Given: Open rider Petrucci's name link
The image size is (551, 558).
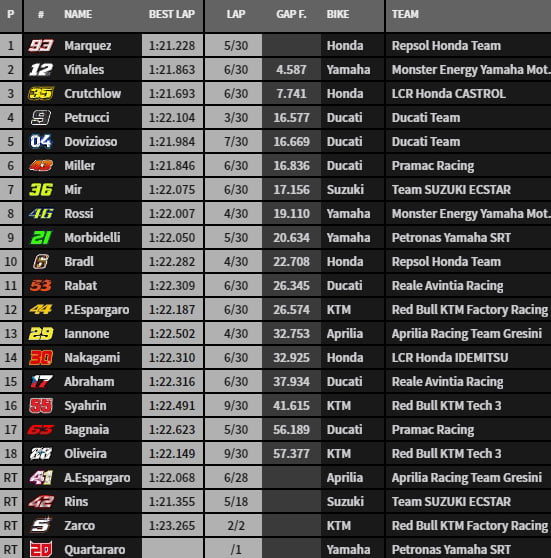Looking at the screenshot, I should point(86,118).
